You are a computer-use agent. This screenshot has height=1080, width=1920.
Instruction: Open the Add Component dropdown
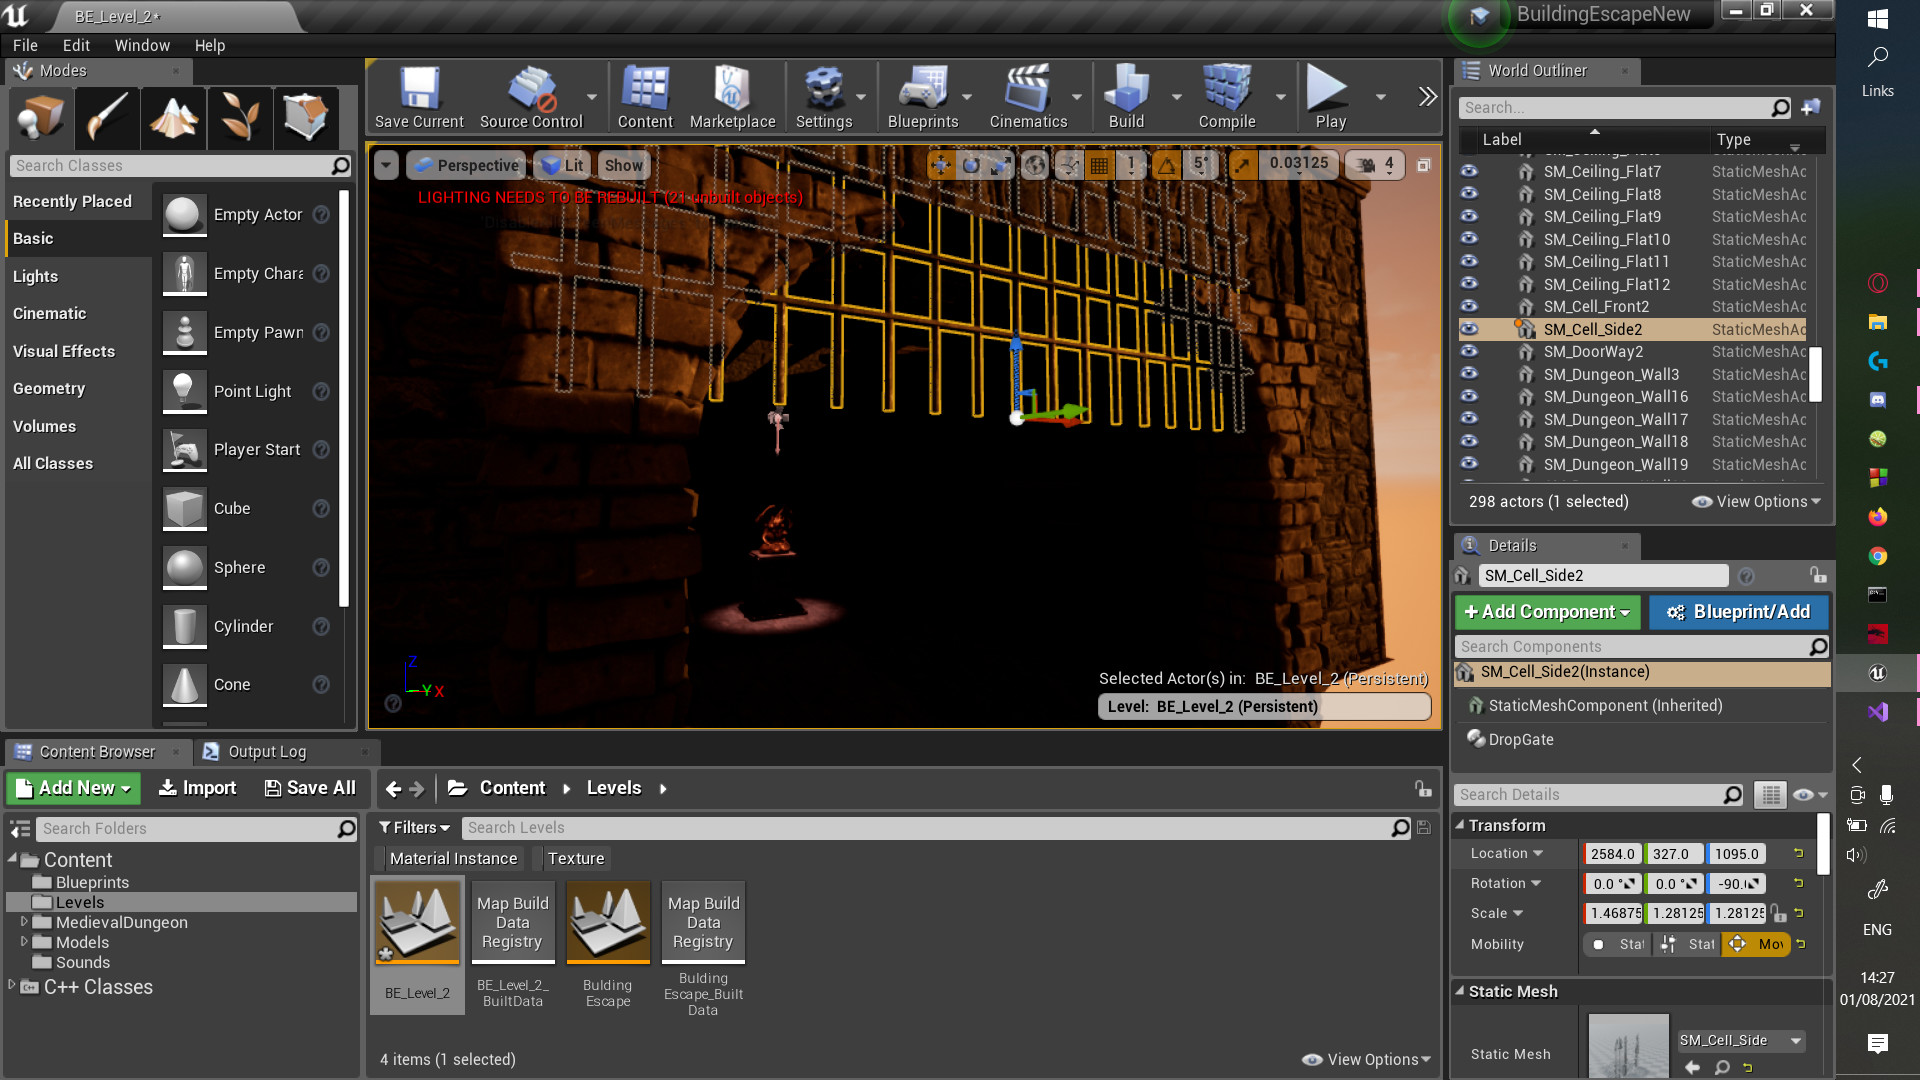pos(1546,612)
